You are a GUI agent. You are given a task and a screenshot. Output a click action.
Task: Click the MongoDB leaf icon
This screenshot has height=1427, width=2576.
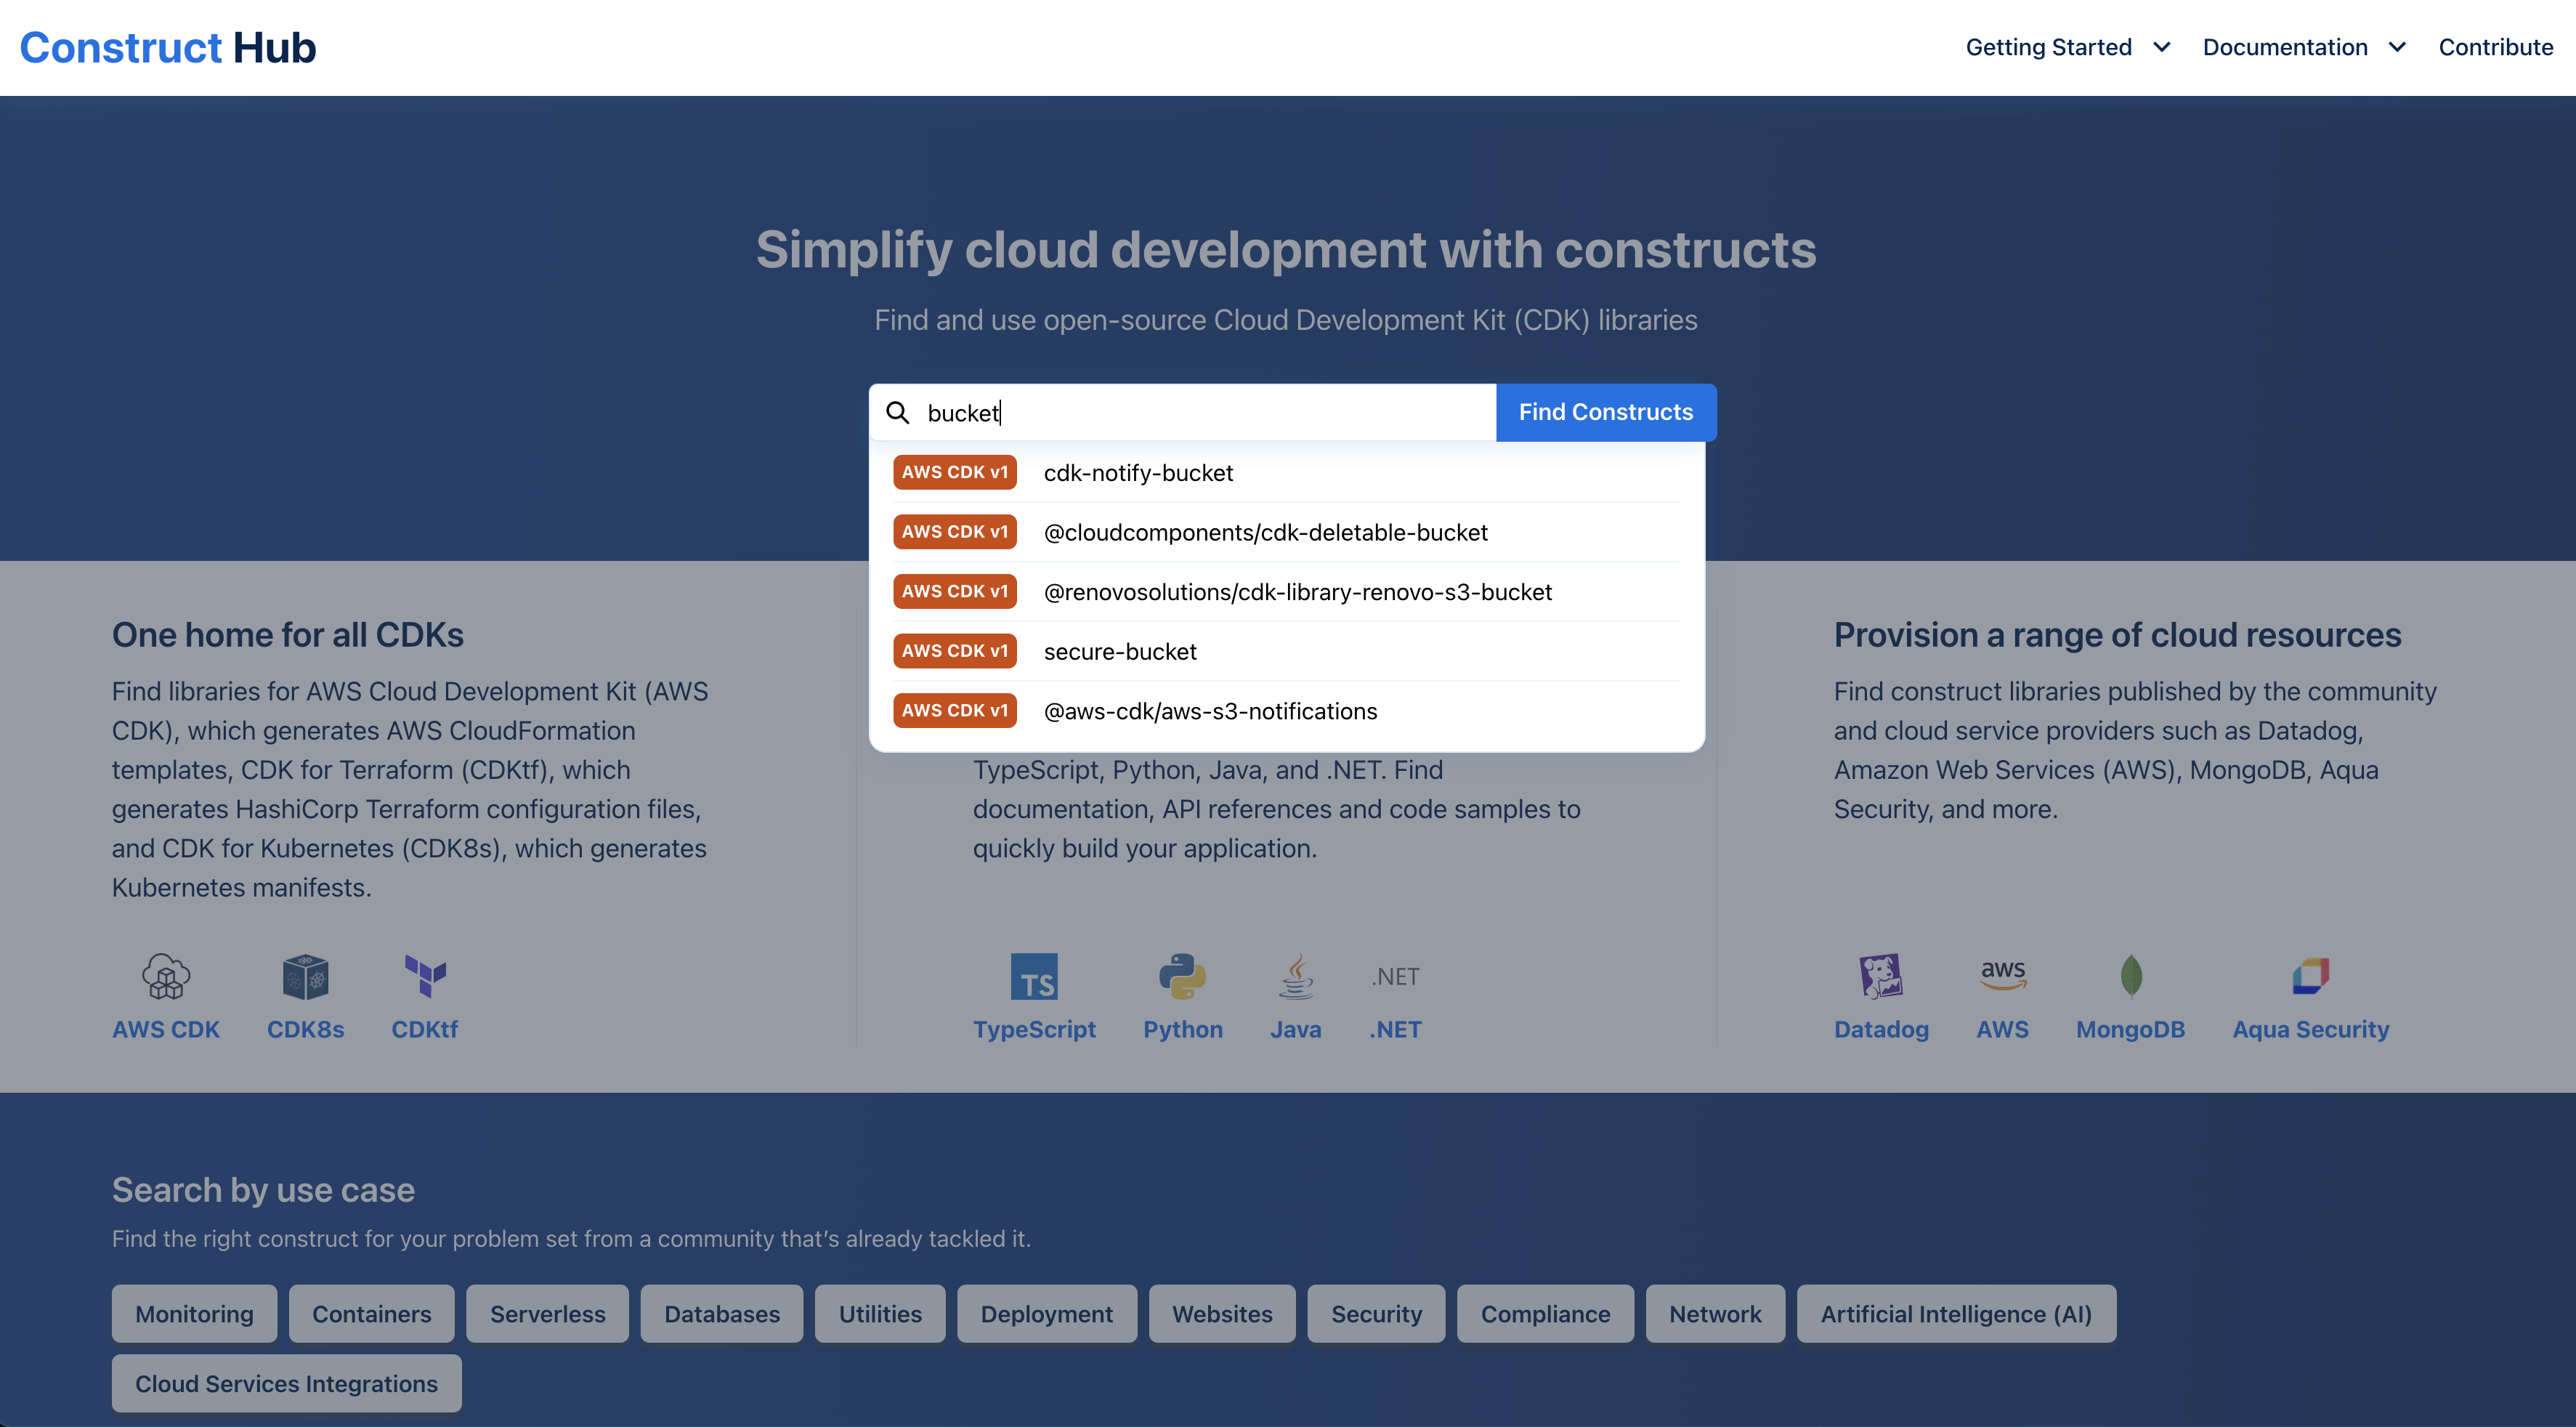pyautogui.click(x=2131, y=976)
